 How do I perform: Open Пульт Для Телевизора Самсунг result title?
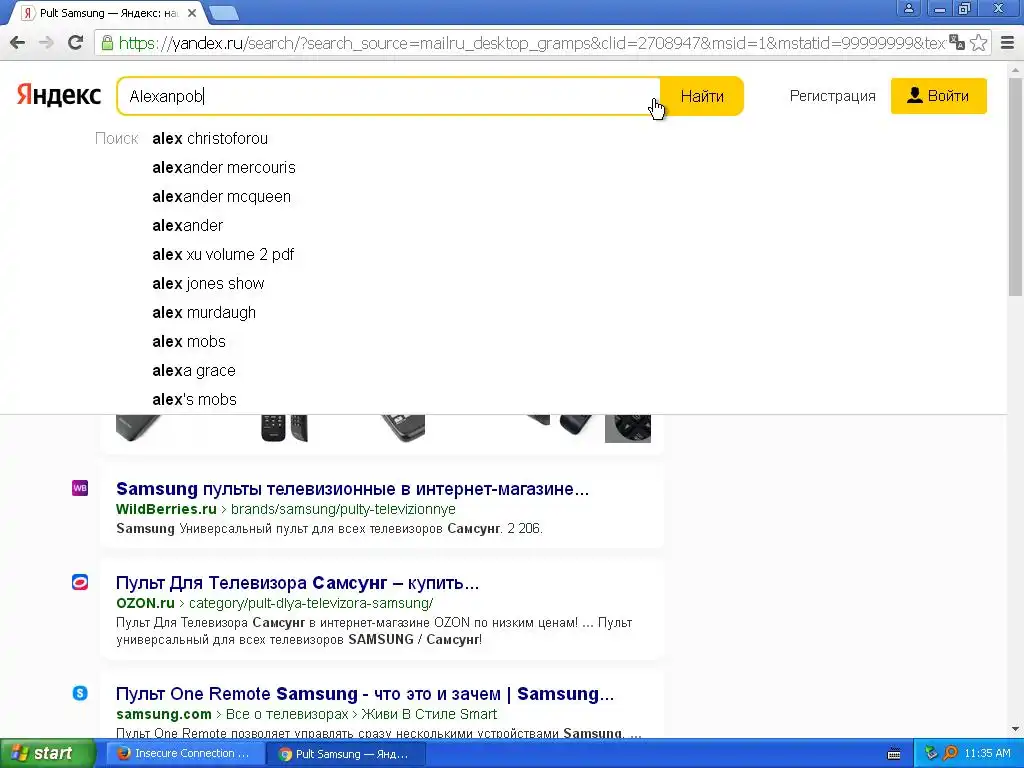(x=297, y=583)
